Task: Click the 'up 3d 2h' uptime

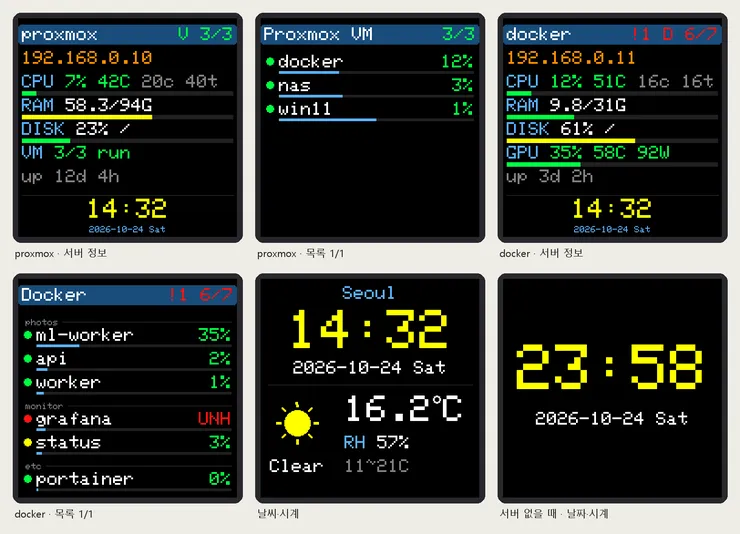Action: click(549, 176)
